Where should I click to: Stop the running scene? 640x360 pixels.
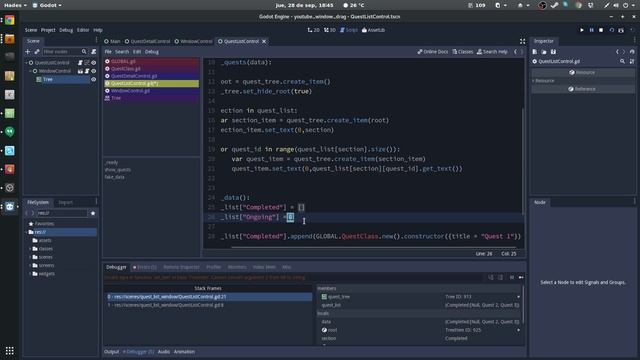(x=601, y=30)
